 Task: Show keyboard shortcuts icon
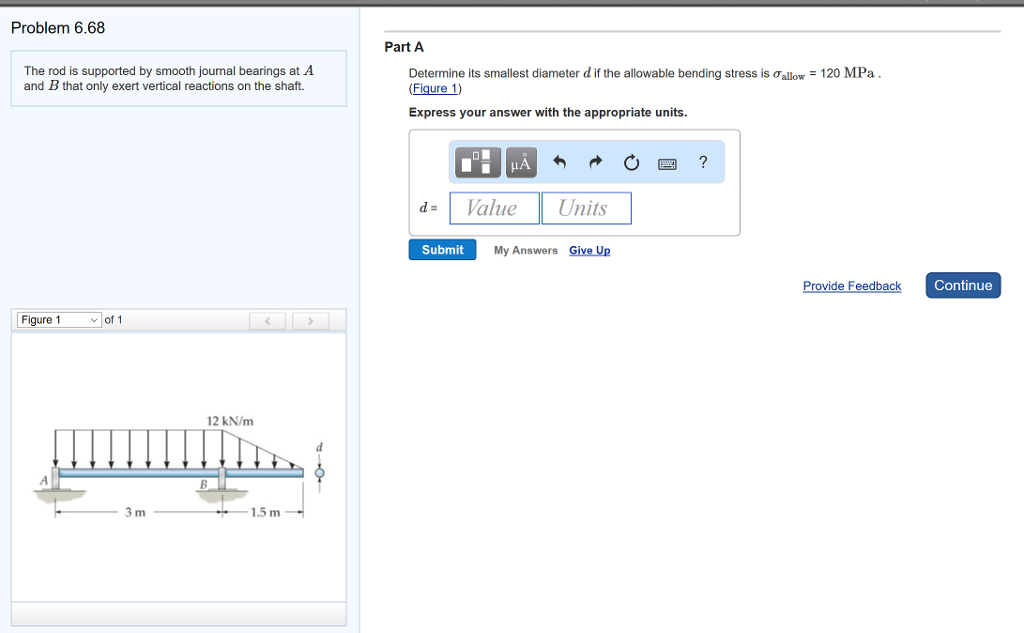coord(667,163)
